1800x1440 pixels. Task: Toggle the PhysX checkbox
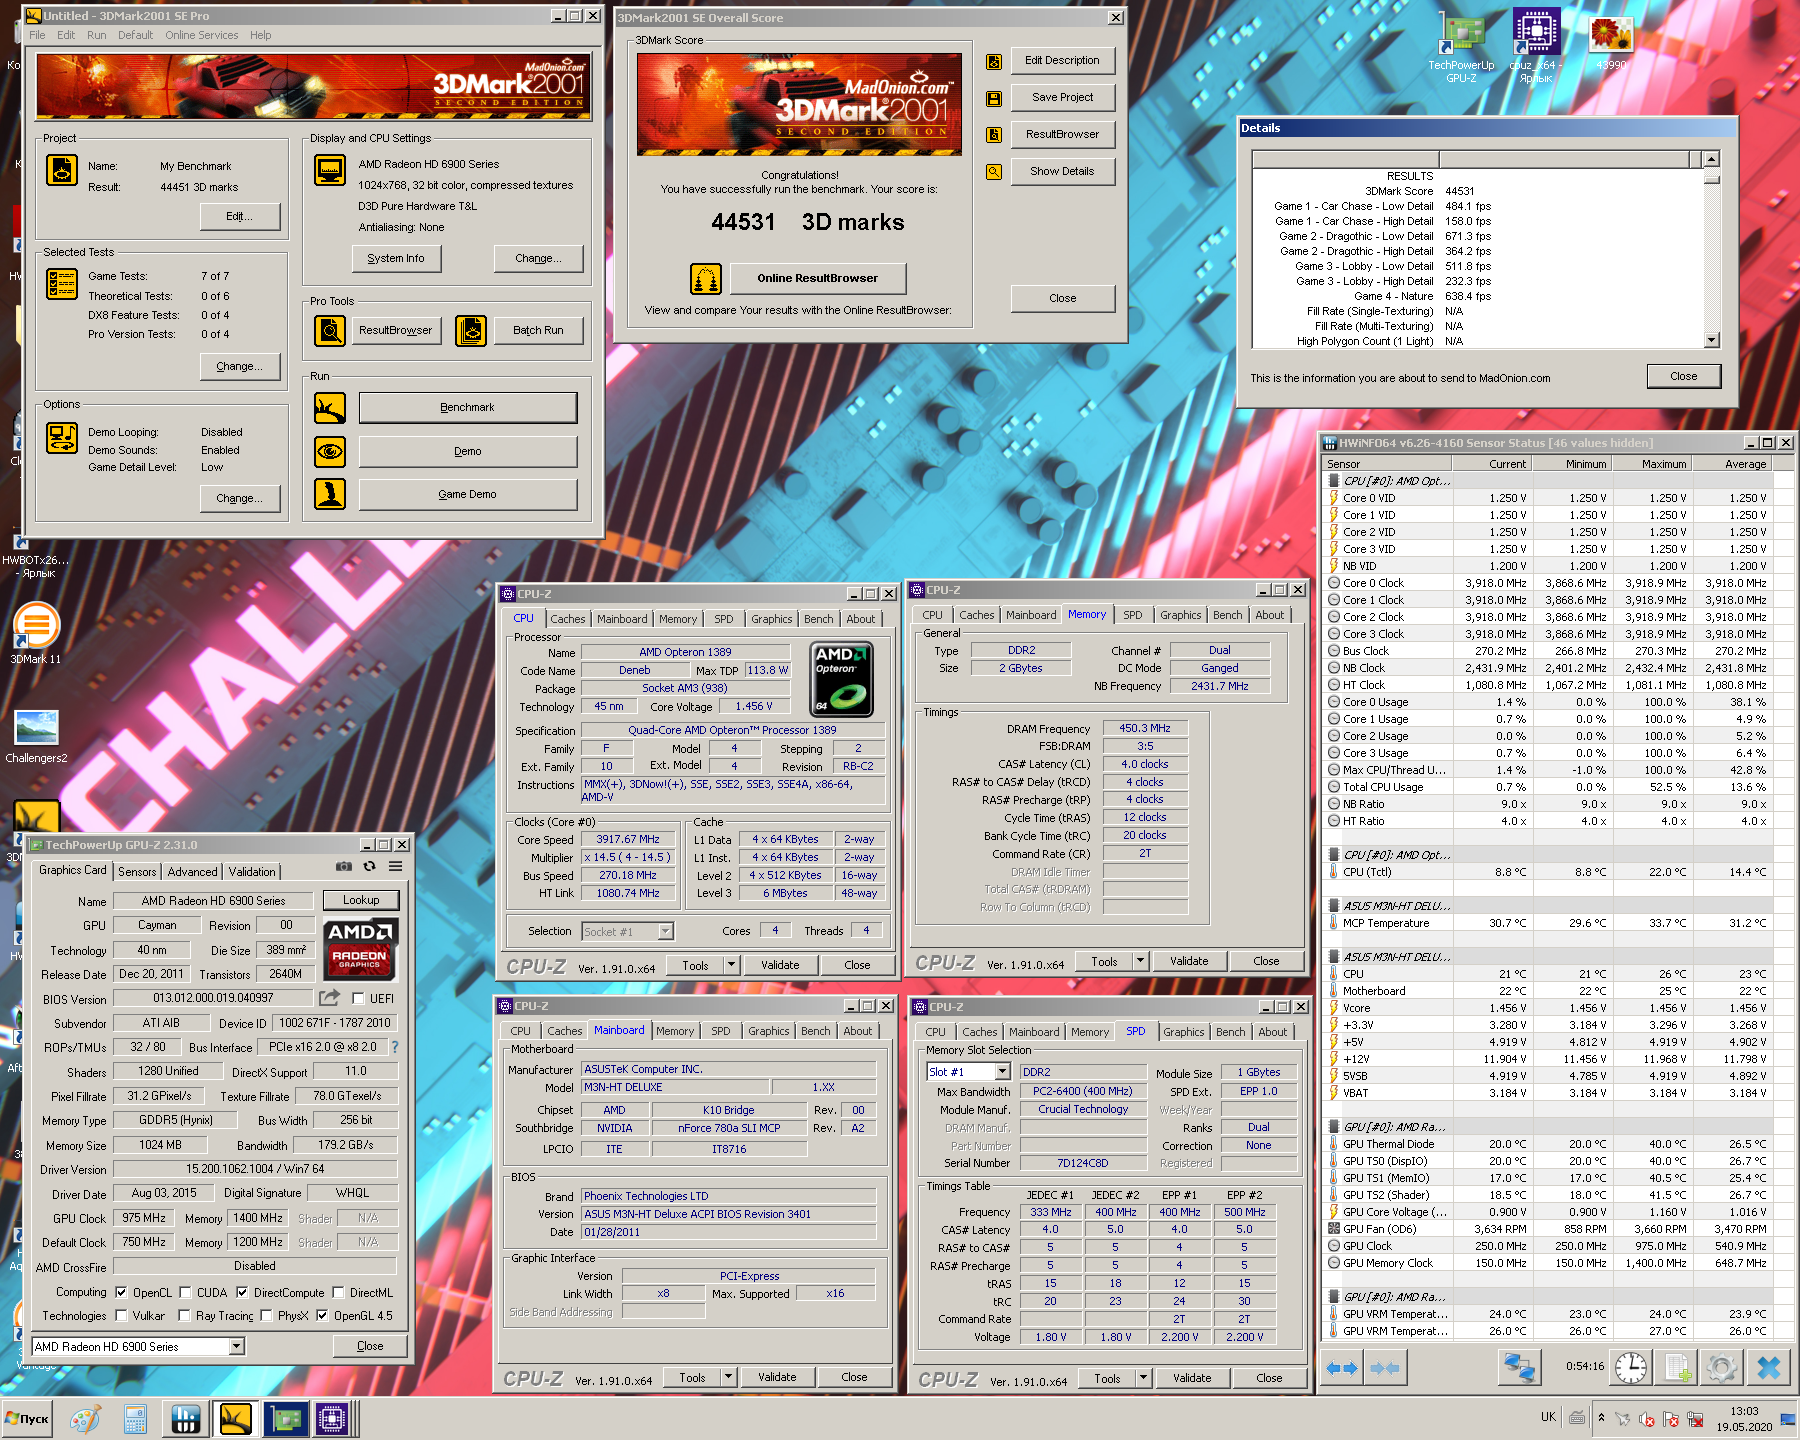click(x=266, y=1316)
